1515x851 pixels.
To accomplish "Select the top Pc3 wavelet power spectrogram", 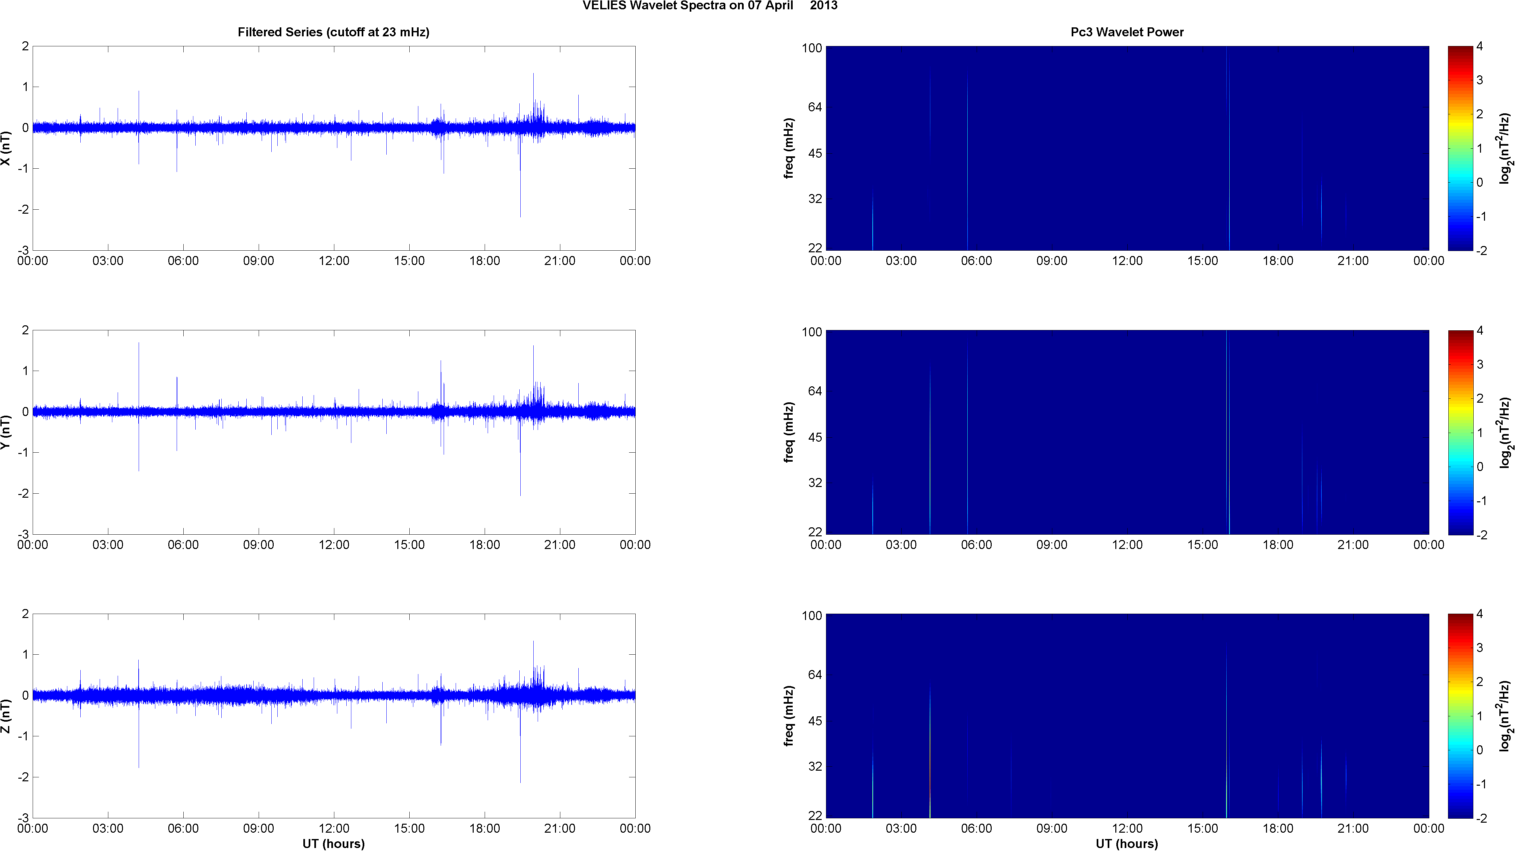I will click(1127, 148).
